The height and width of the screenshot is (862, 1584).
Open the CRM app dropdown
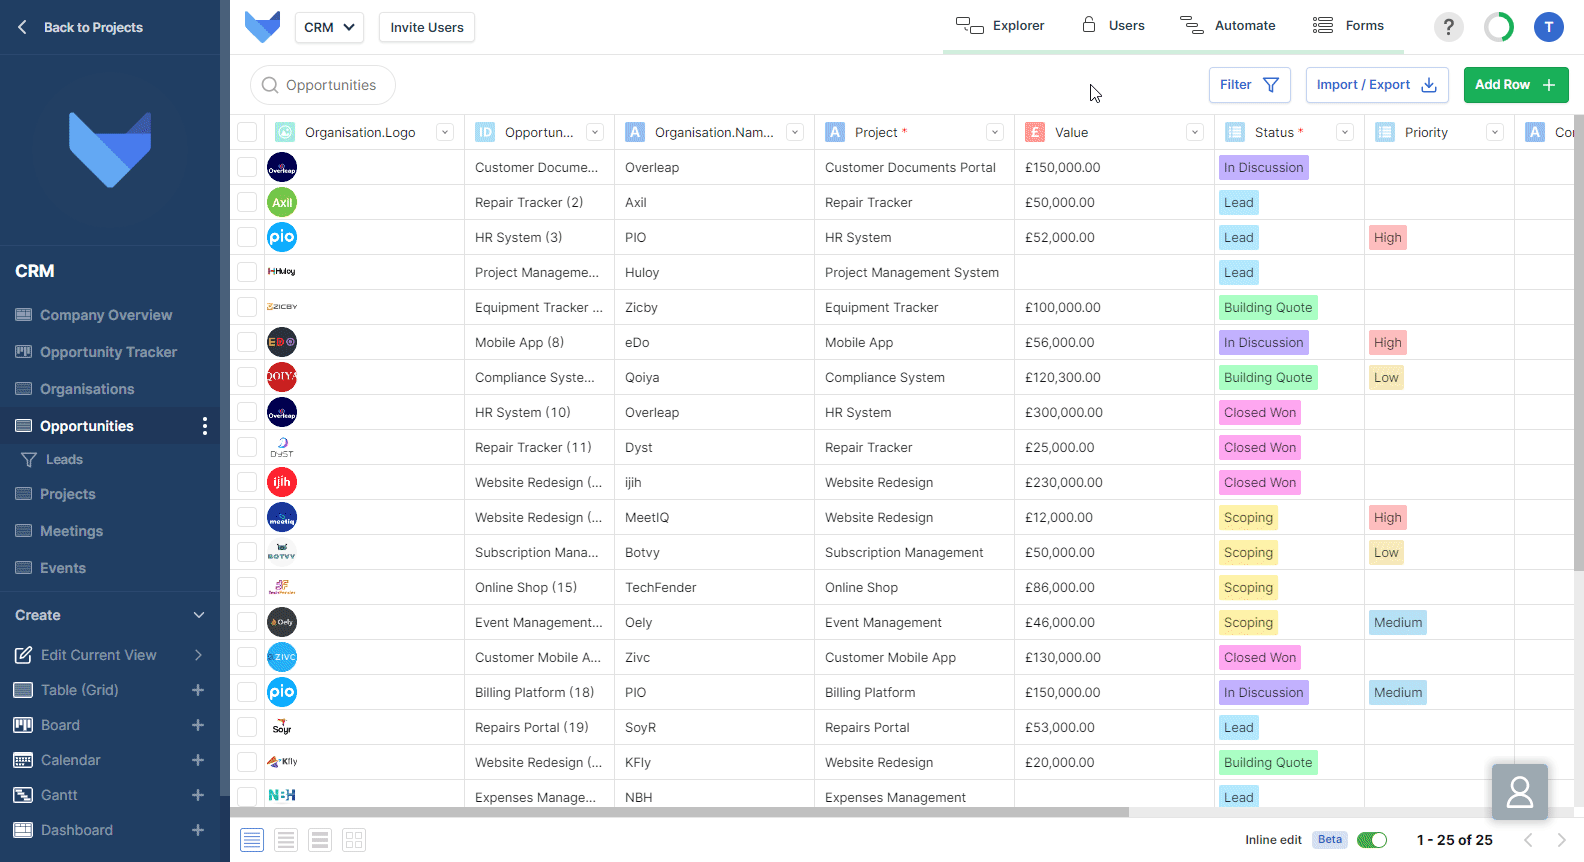[x=329, y=27]
